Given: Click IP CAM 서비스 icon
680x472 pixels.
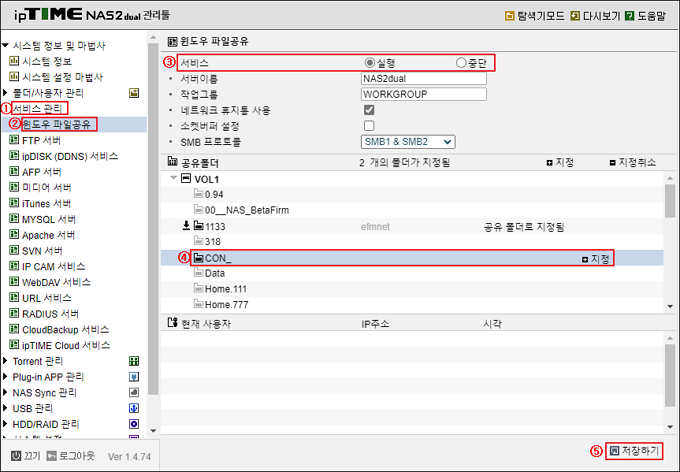Looking at the screenshot, I should pyautogui.click(x=14, y=266).
